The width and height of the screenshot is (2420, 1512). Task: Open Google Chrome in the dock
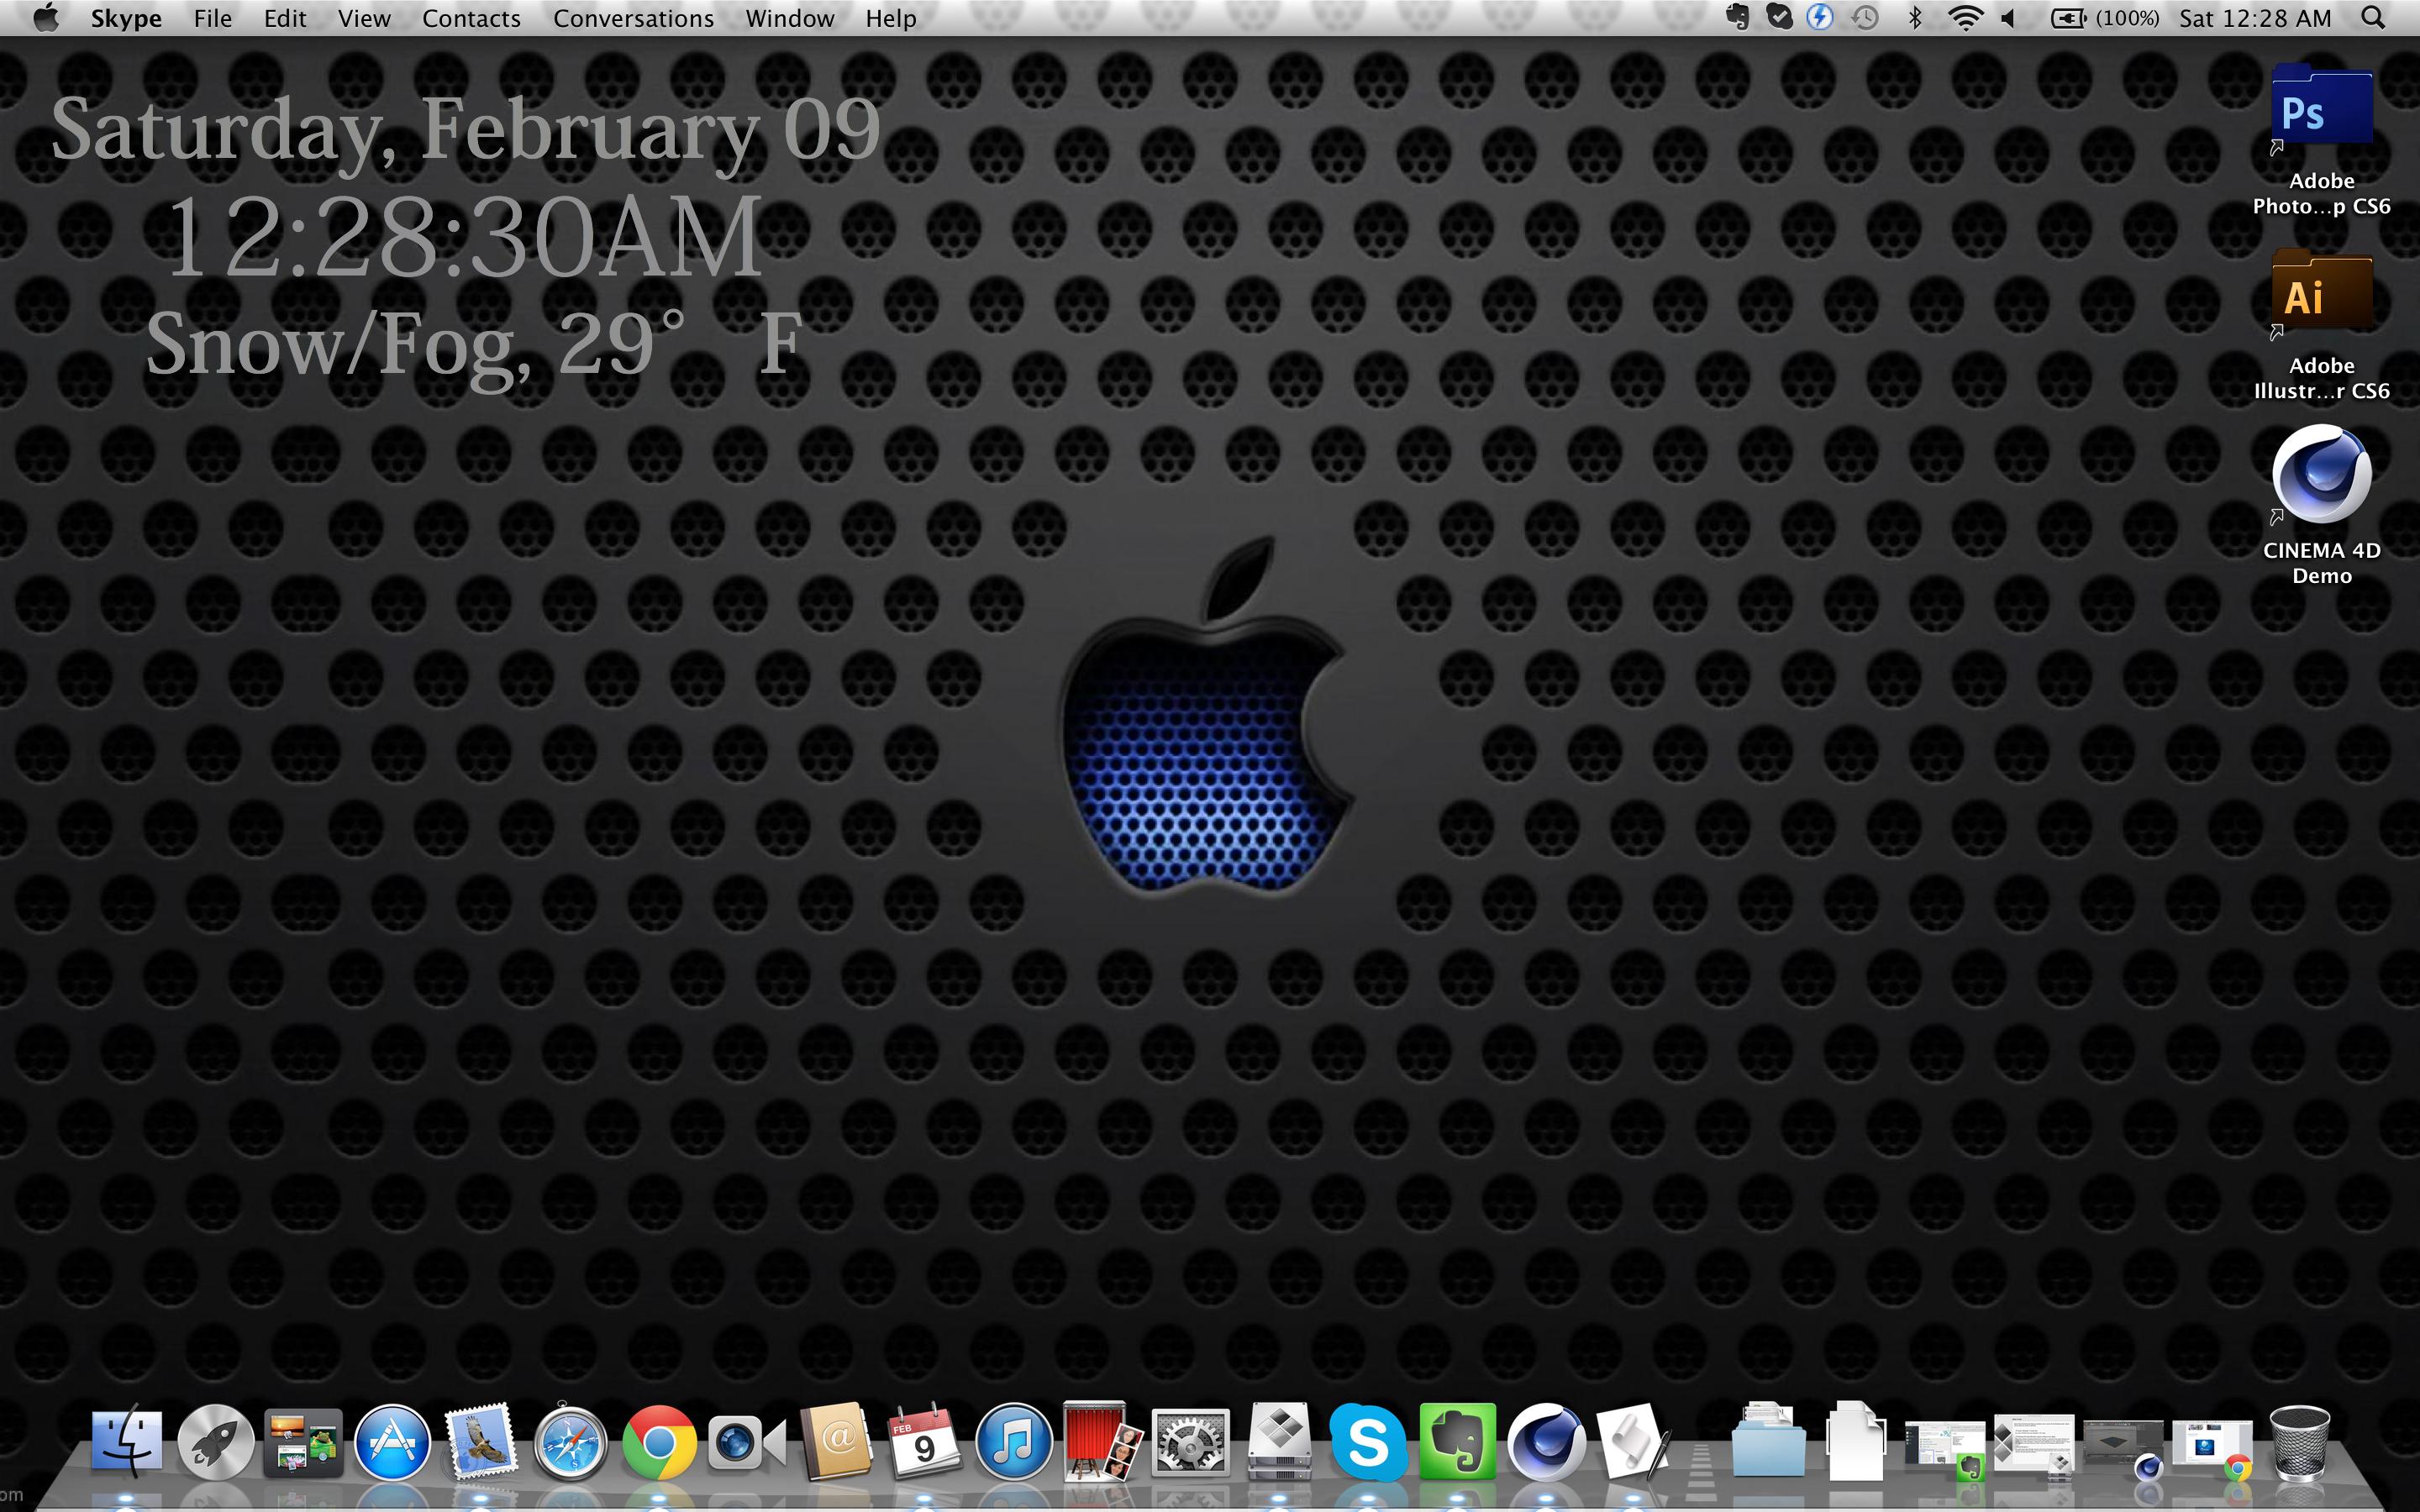tap(658, 1442)
